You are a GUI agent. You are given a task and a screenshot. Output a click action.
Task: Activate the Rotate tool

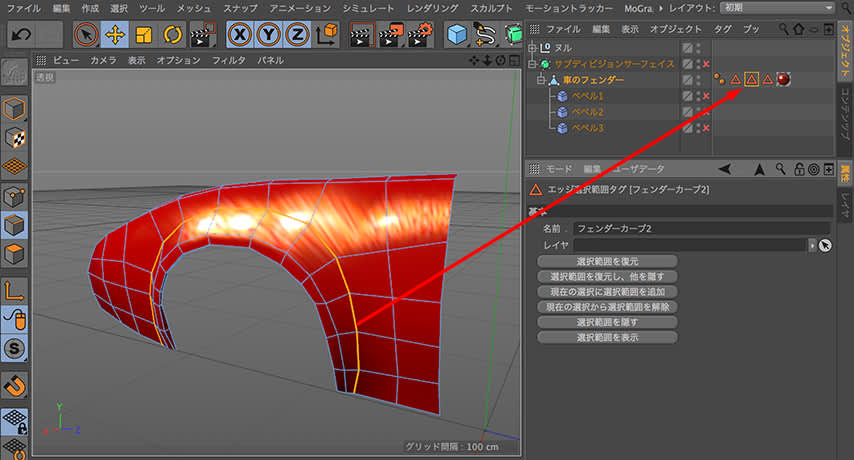(x=171, y=36)
